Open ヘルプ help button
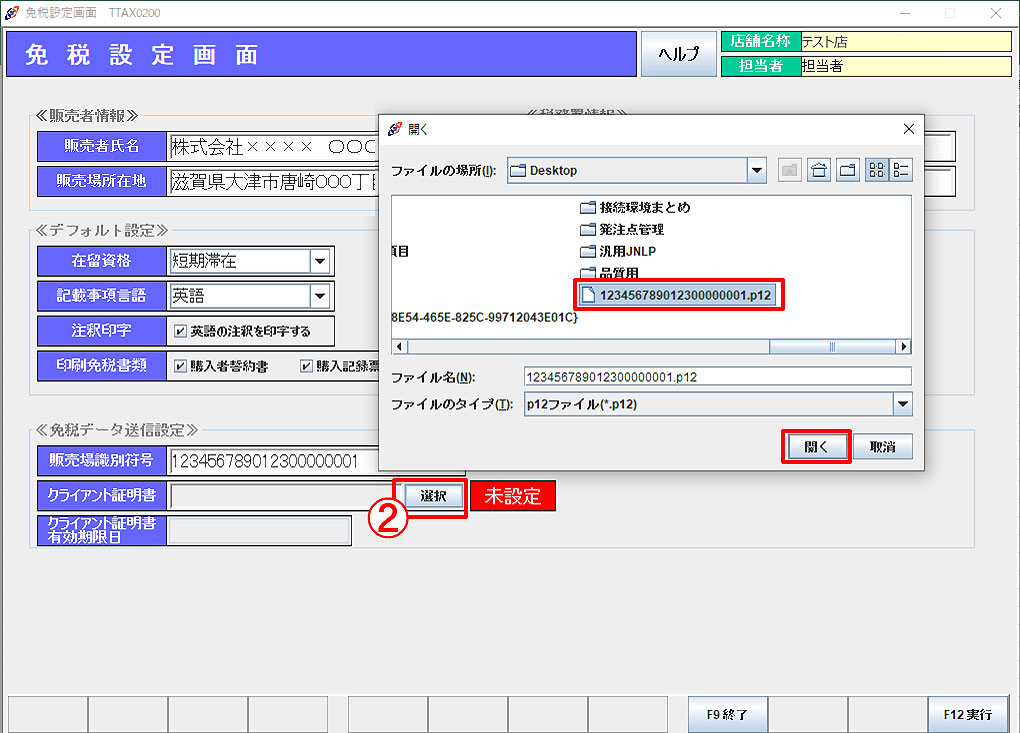Image resolution: width=1020 pixels, height=733 pixels. click(678, 54)
